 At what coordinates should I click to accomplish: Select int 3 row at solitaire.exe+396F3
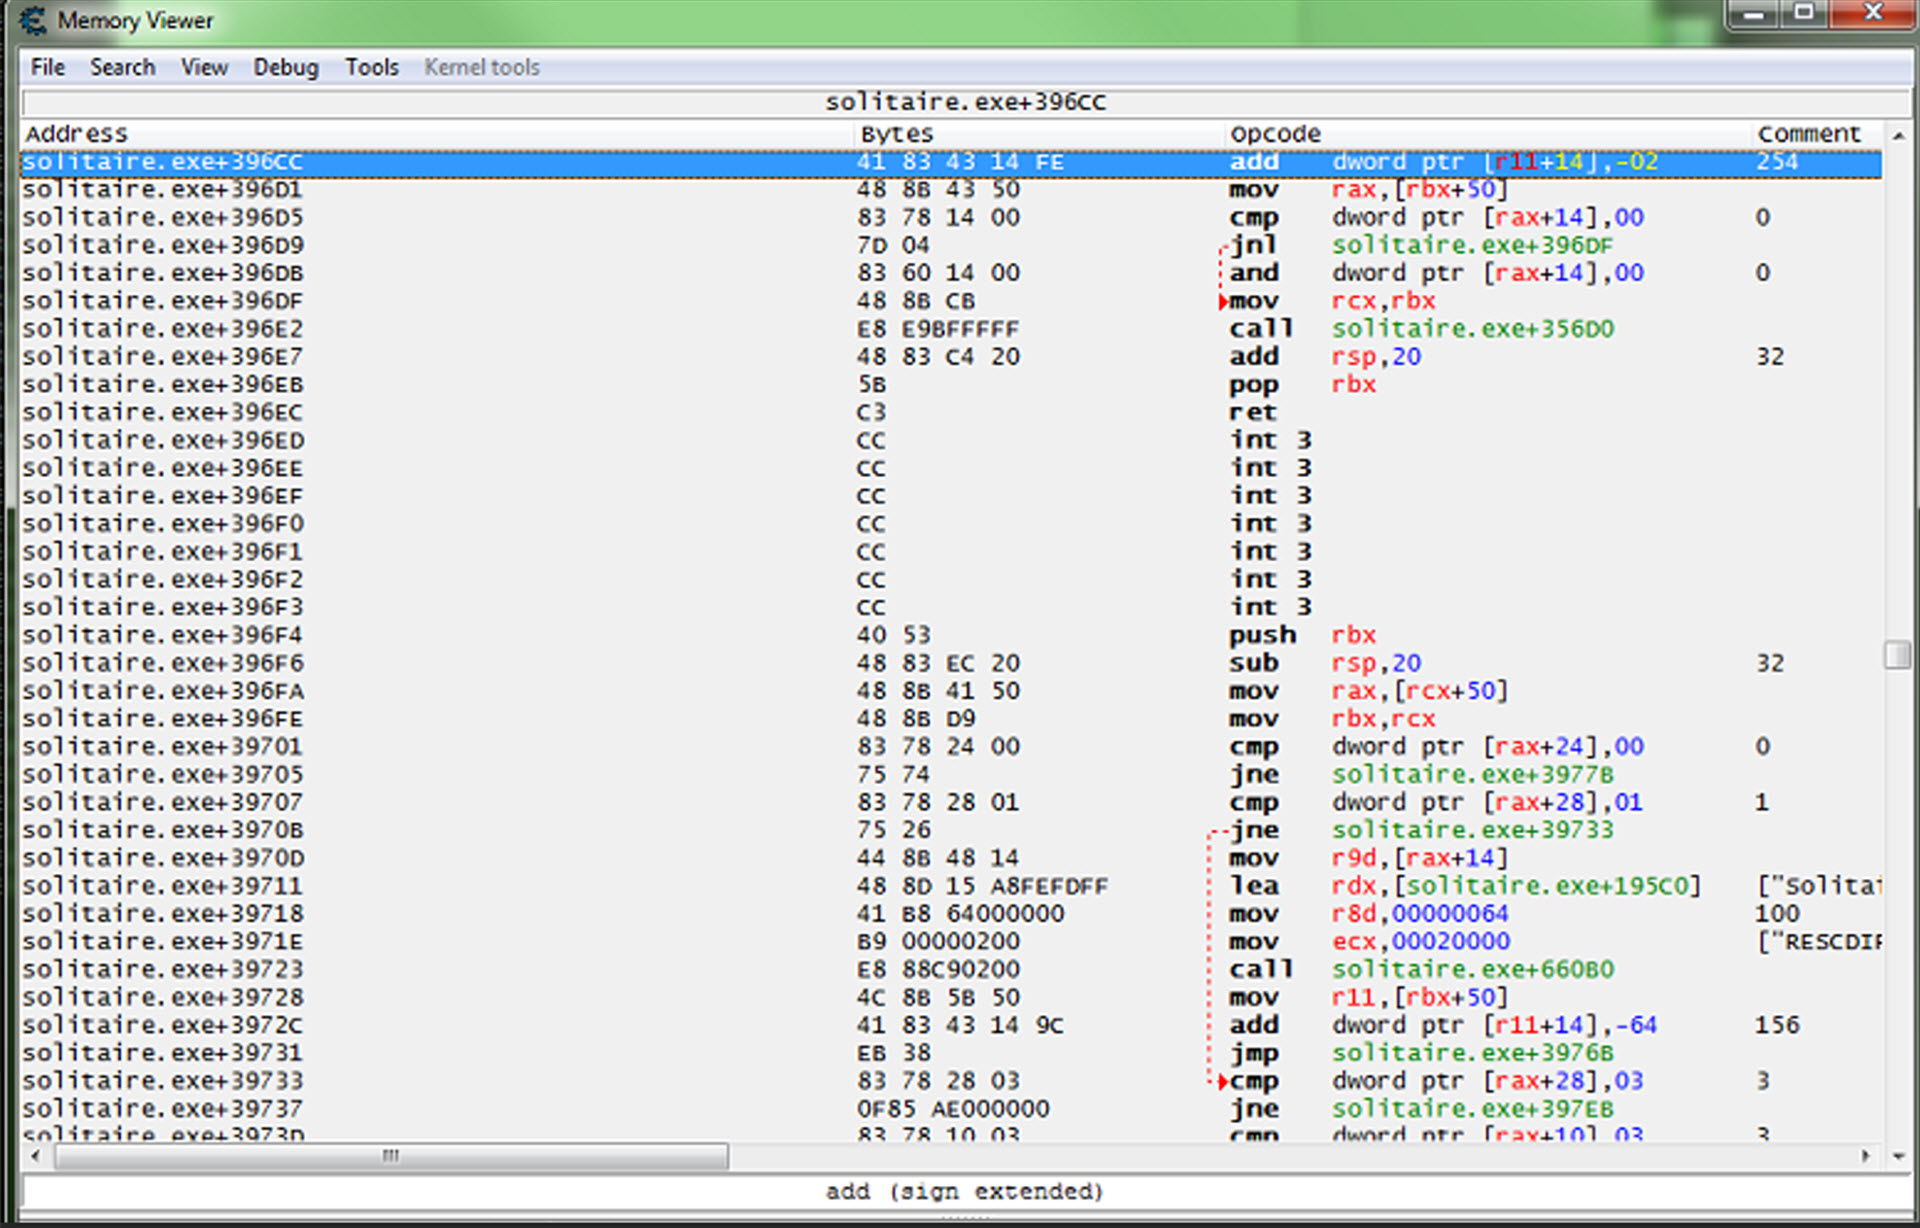(950, 608)
